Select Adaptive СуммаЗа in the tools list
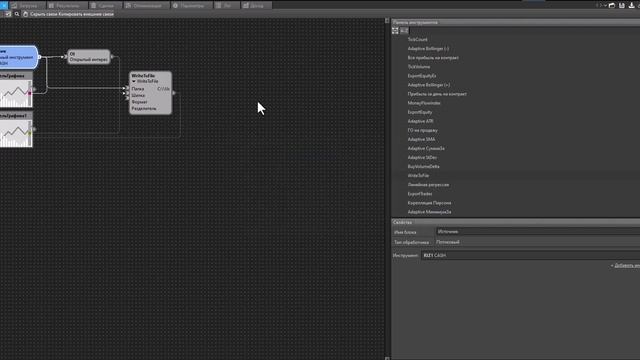The image size is (640, 360). [x=426, y=148]
